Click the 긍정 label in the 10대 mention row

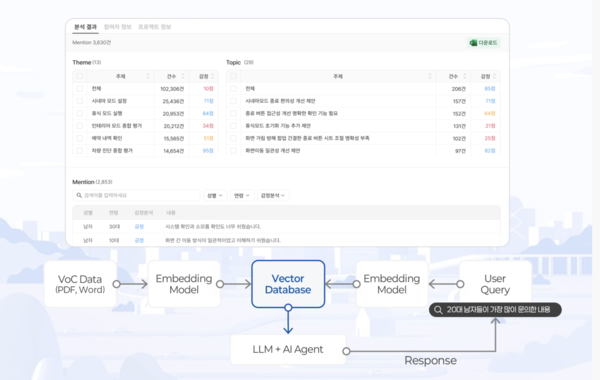coord(139,240)
